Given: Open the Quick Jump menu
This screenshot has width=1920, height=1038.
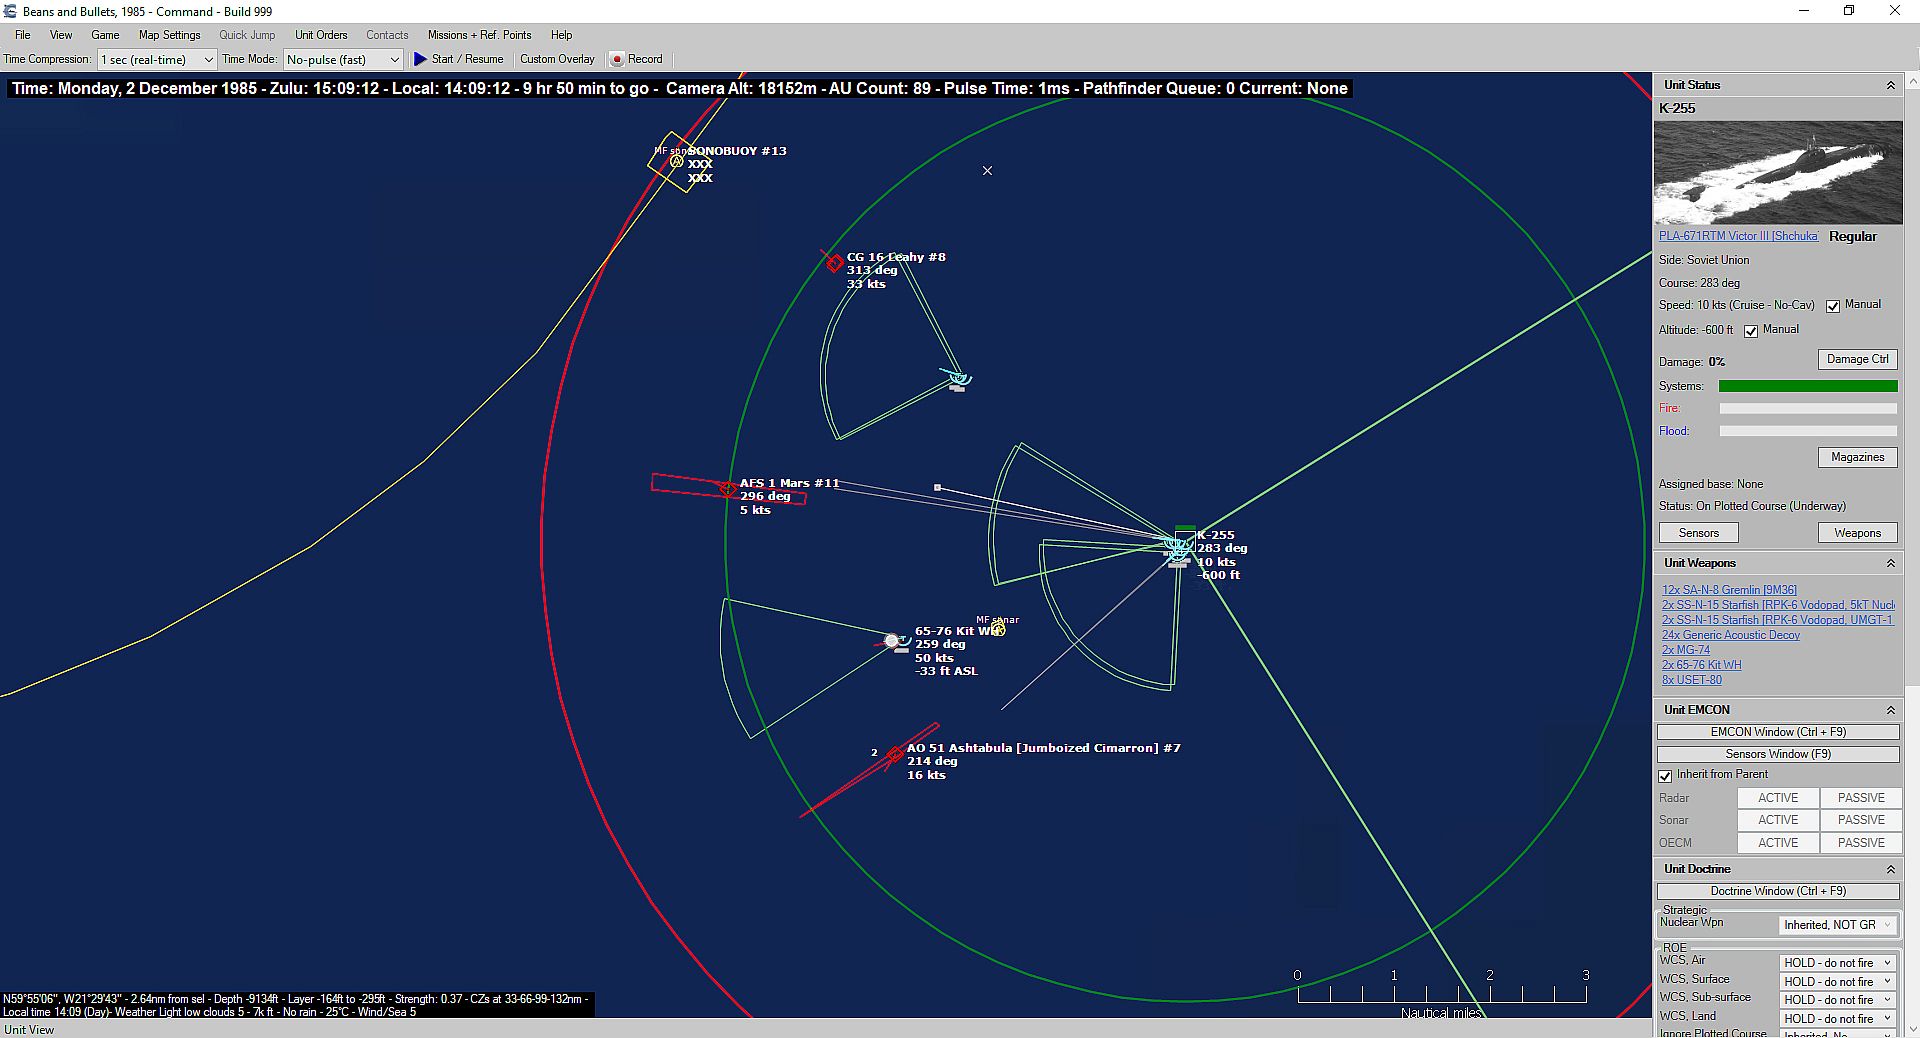Looking at the screenshot, I should pos(247,35).
